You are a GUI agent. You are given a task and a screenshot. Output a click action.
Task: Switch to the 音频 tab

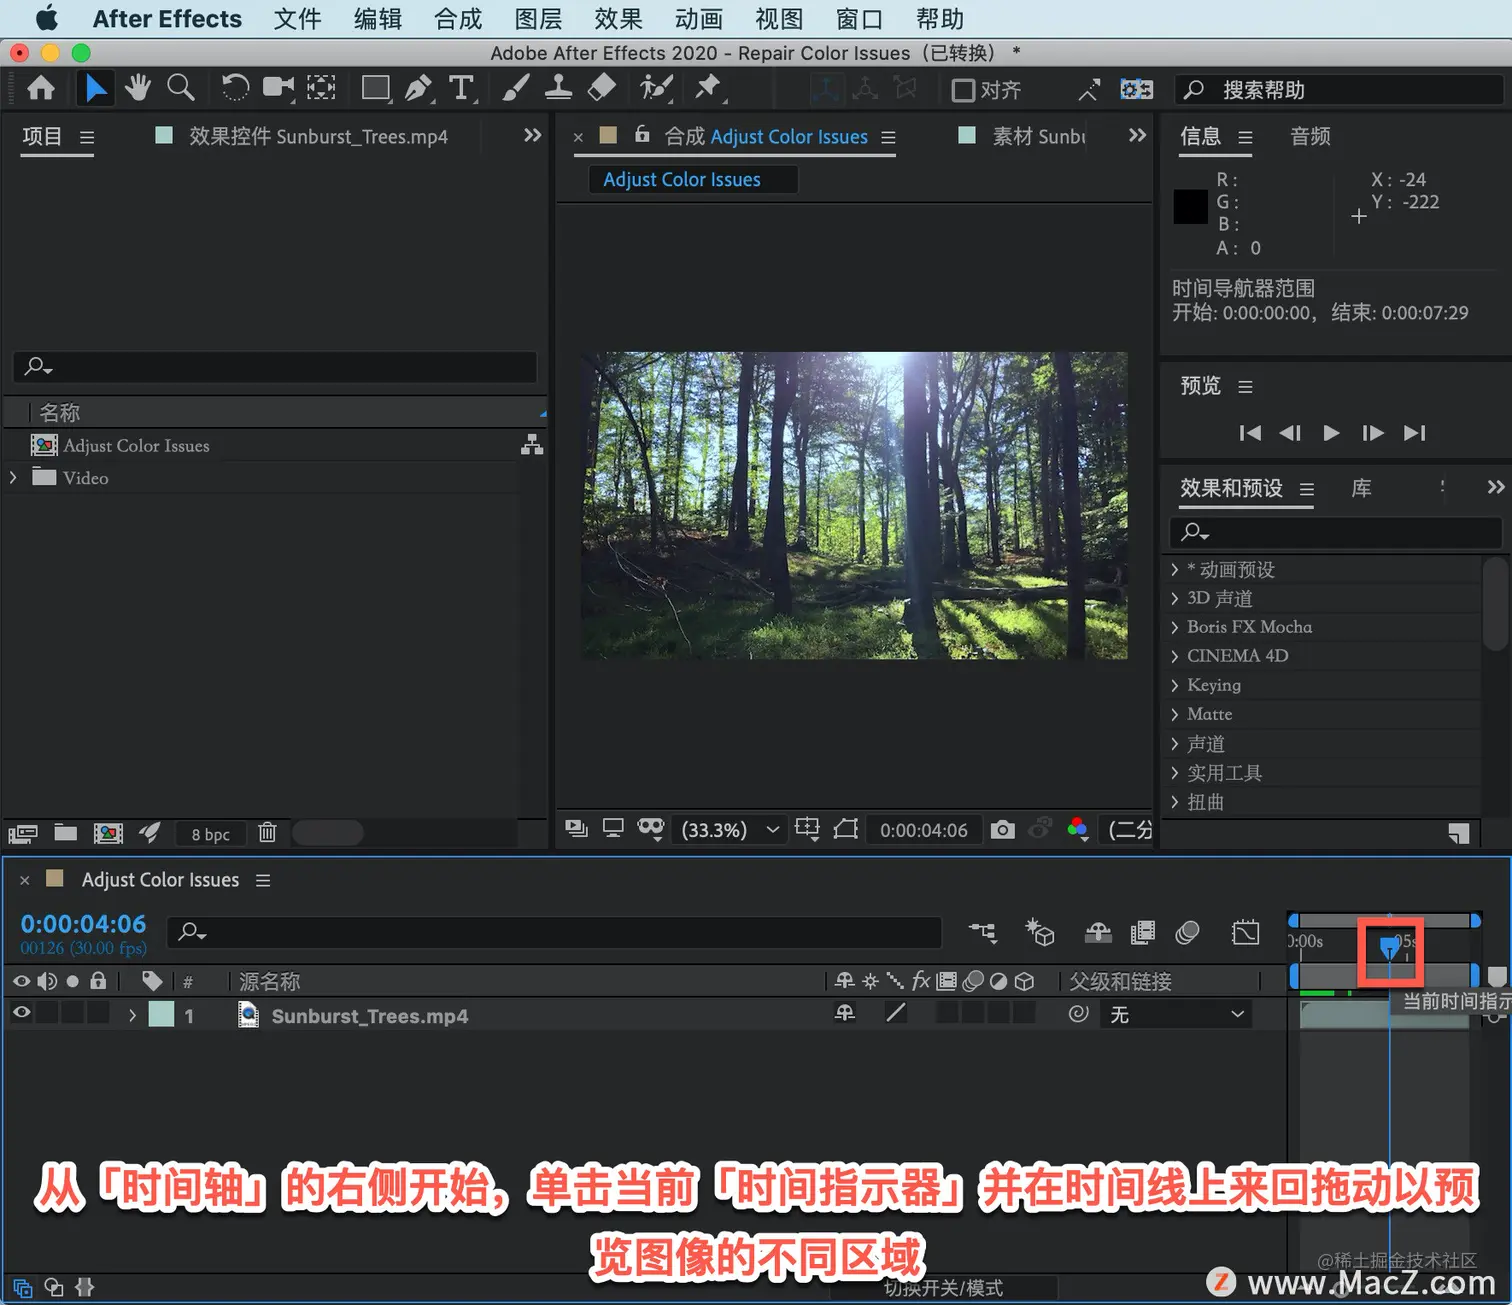coord(1310,136)
